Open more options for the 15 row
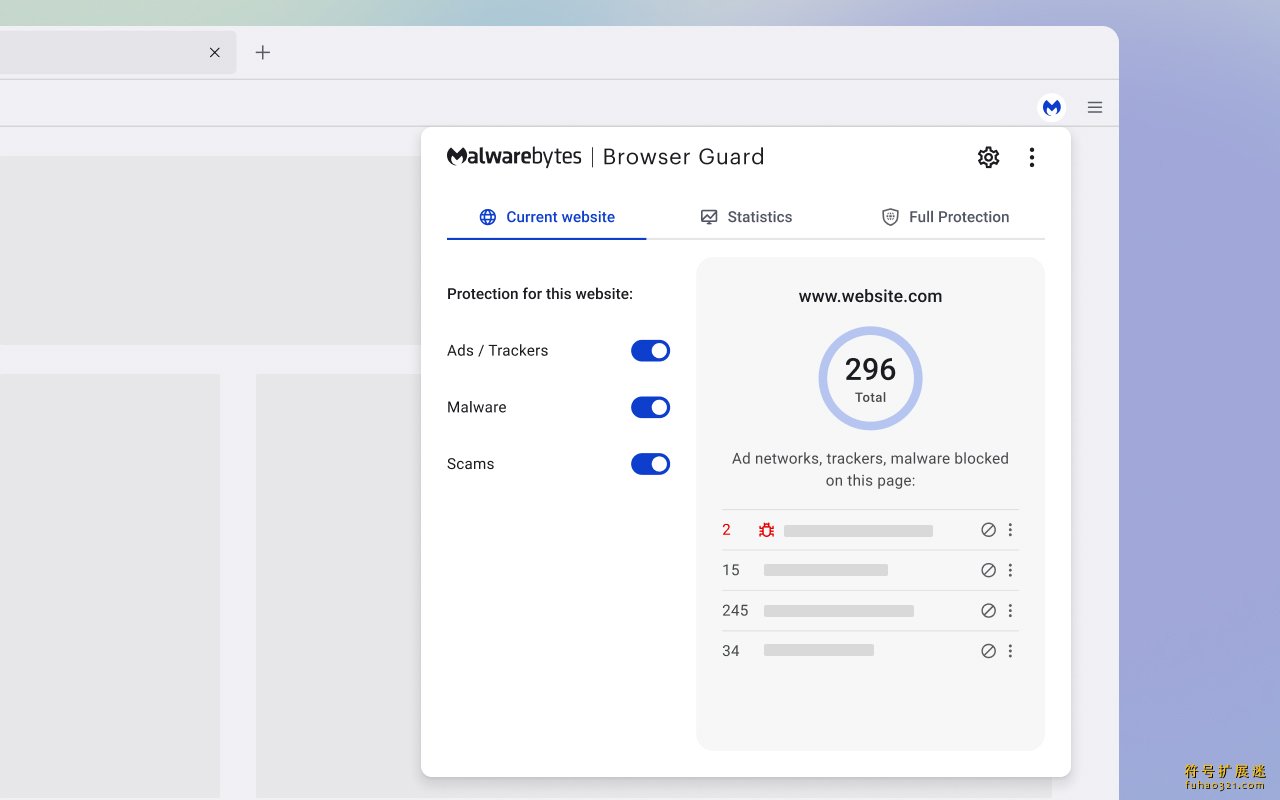1280x800 pixels. pyautogui.click(x=1010, y=570)
